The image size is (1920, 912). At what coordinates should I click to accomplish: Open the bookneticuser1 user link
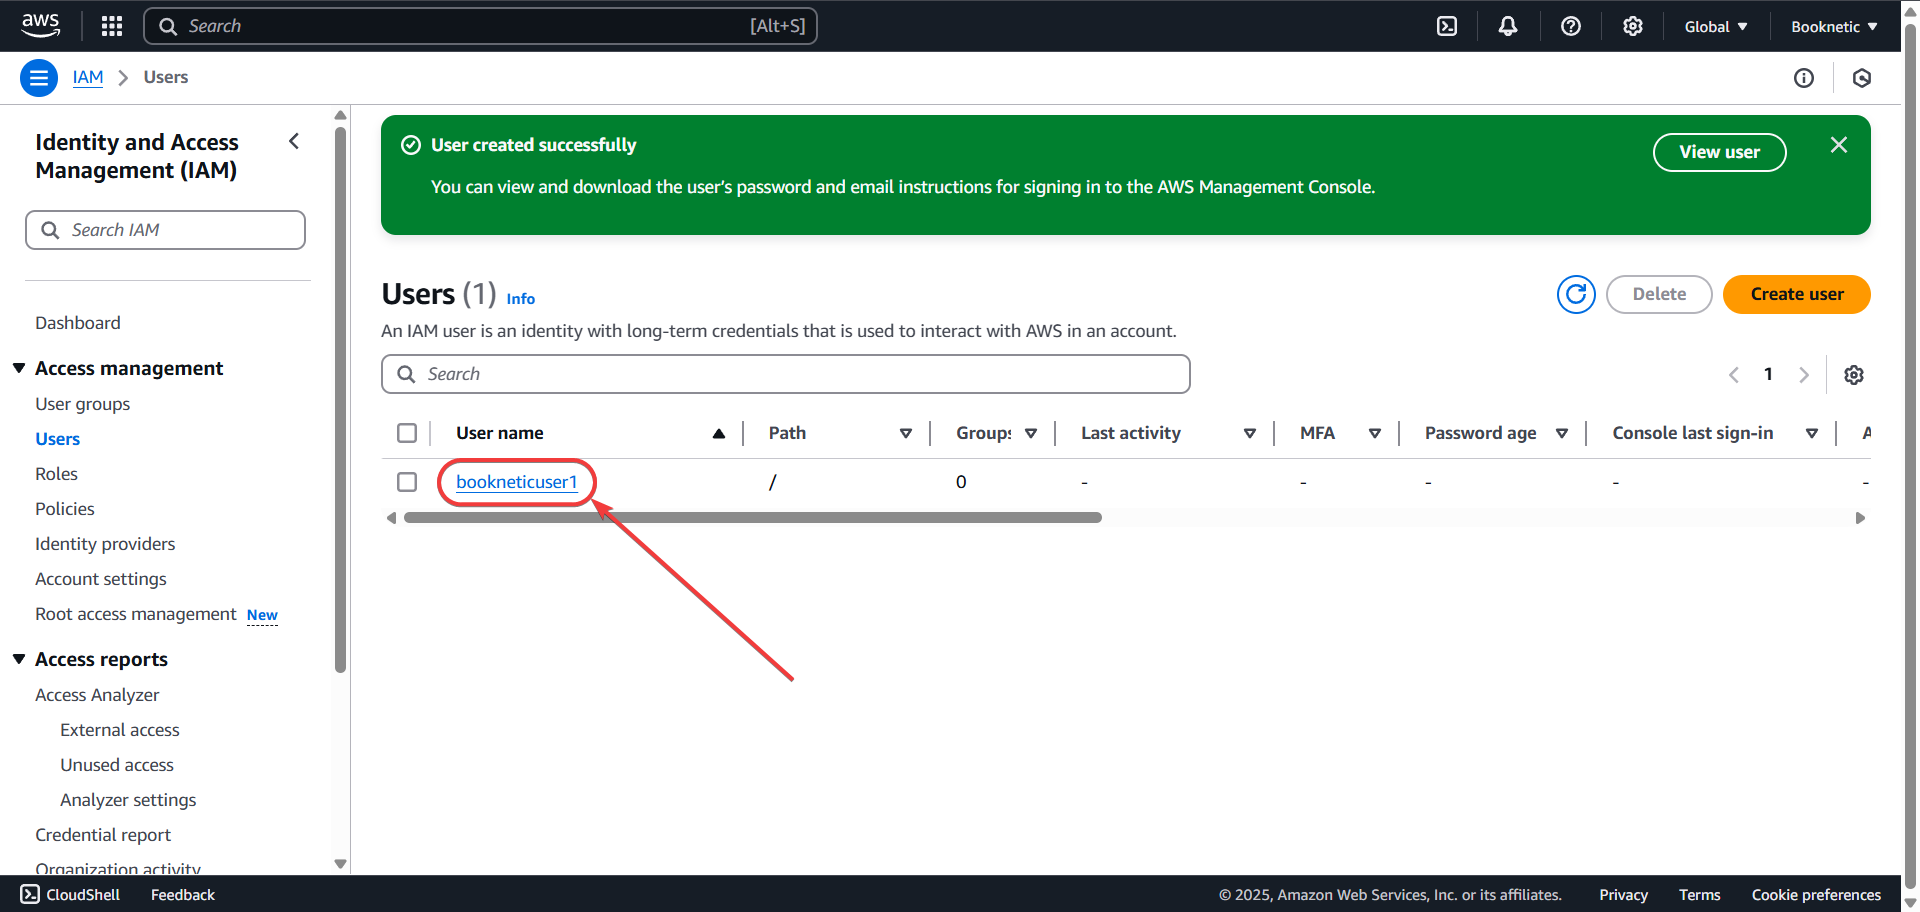pyautogui.click(x=517, y=482)
